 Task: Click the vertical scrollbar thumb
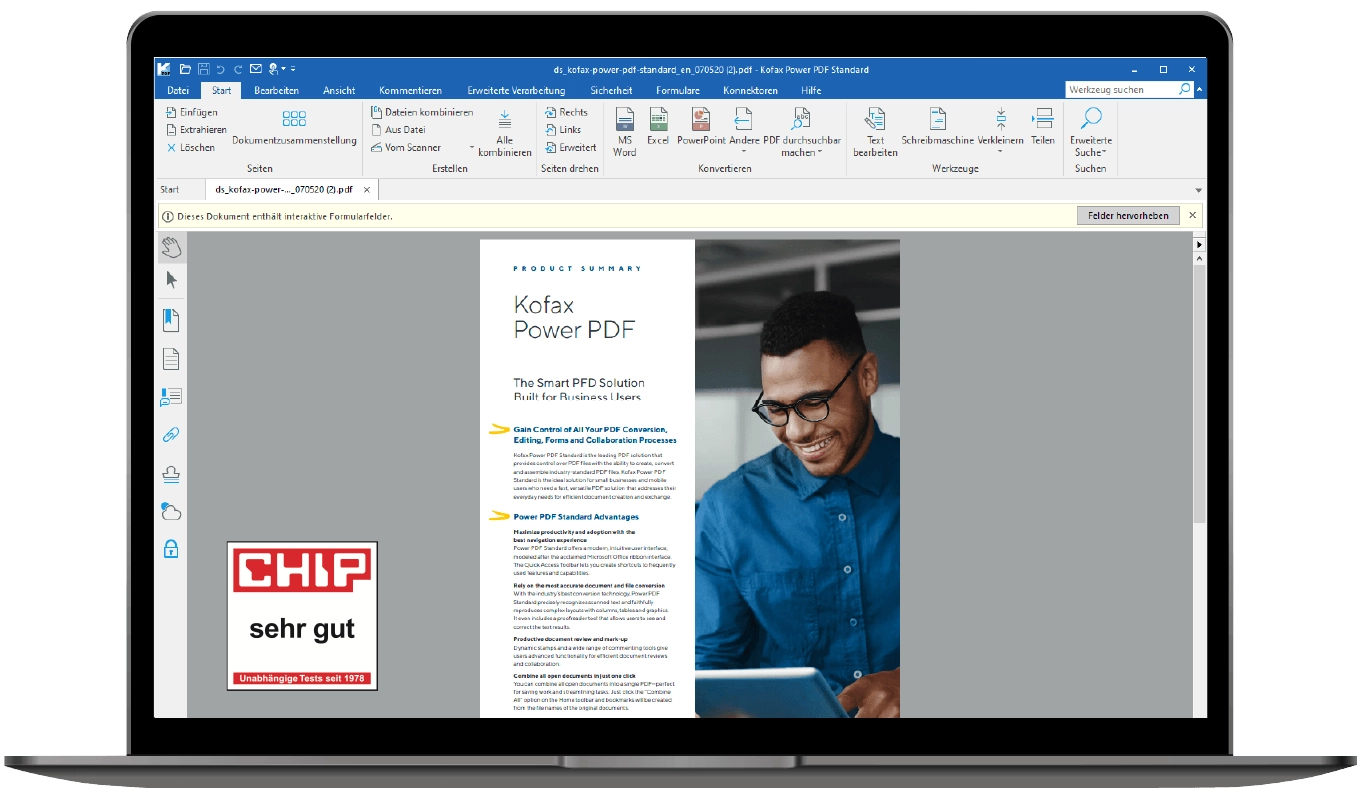tap(1200, 394)
